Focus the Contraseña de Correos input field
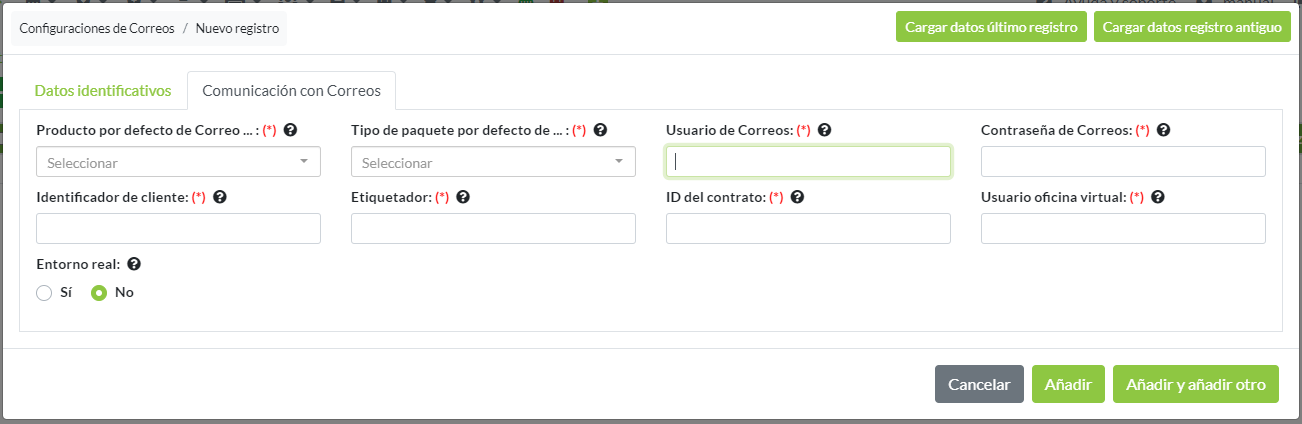 tap(1123, 162)
